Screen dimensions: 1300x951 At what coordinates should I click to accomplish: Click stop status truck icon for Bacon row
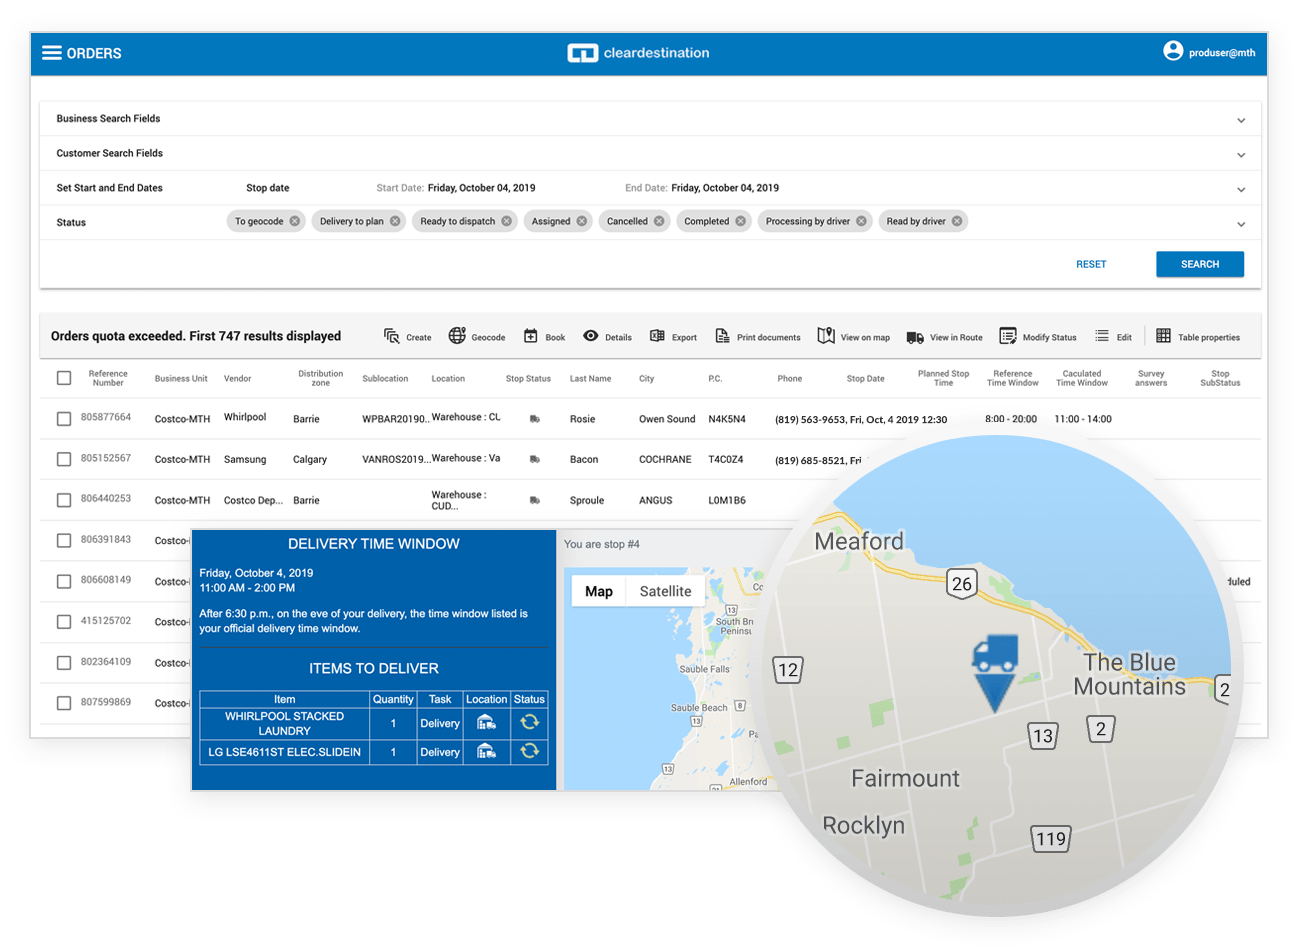(x=535, y=460)
